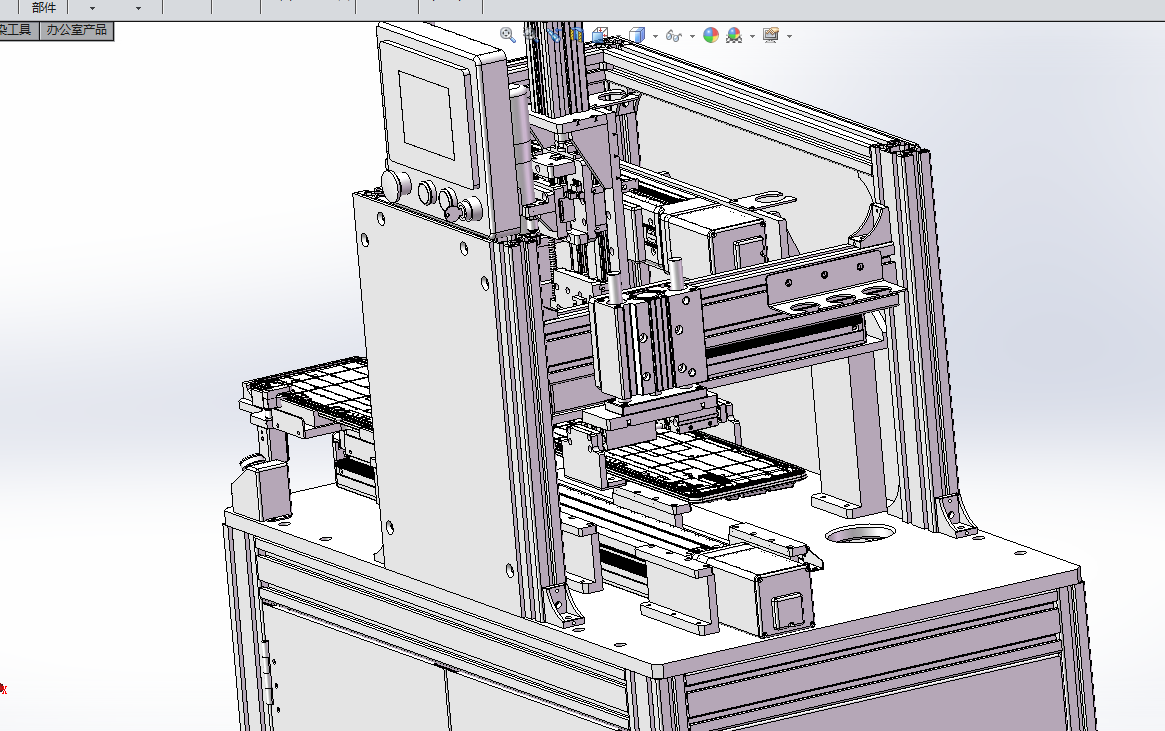This screenshot has width=1165, height=731.
Task: Click the 部件 toolbar button
Action: click(x=44, y=7)
